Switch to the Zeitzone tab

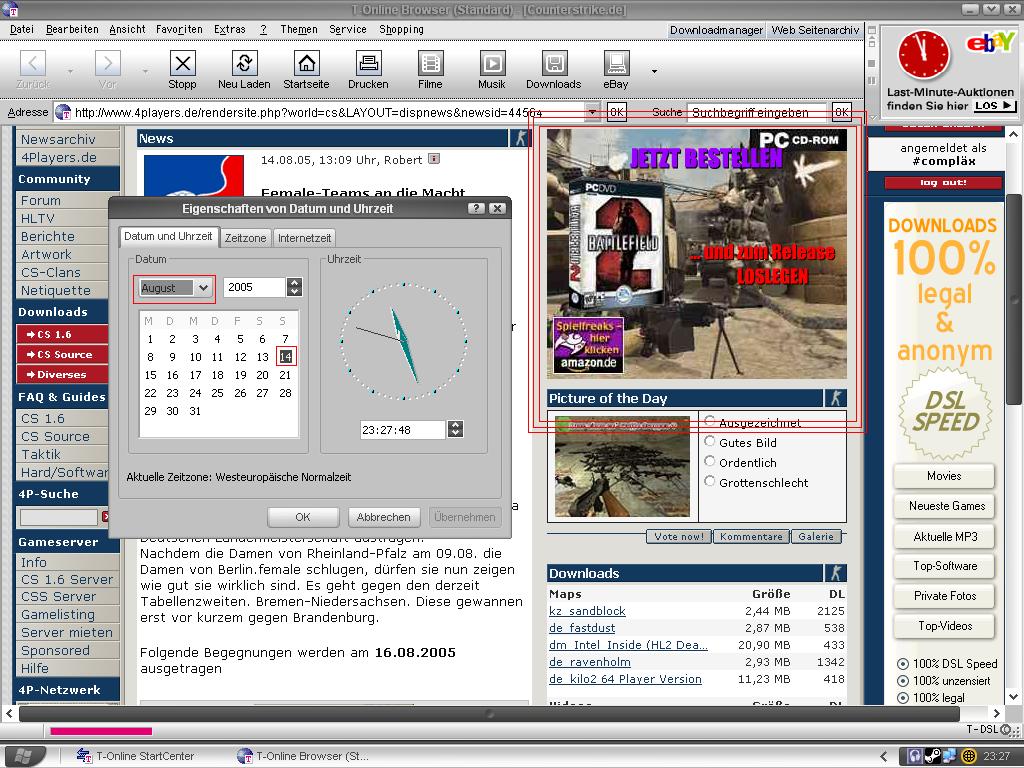pyautogui.click(x=246, y=238)
